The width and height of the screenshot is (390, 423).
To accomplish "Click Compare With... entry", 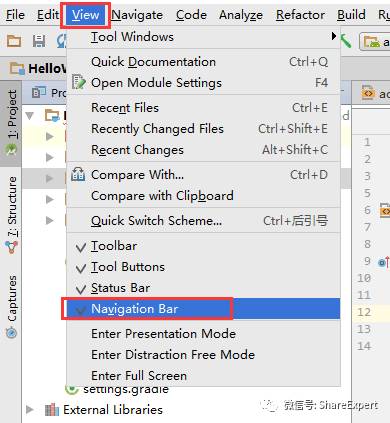I will click(203, 175).
